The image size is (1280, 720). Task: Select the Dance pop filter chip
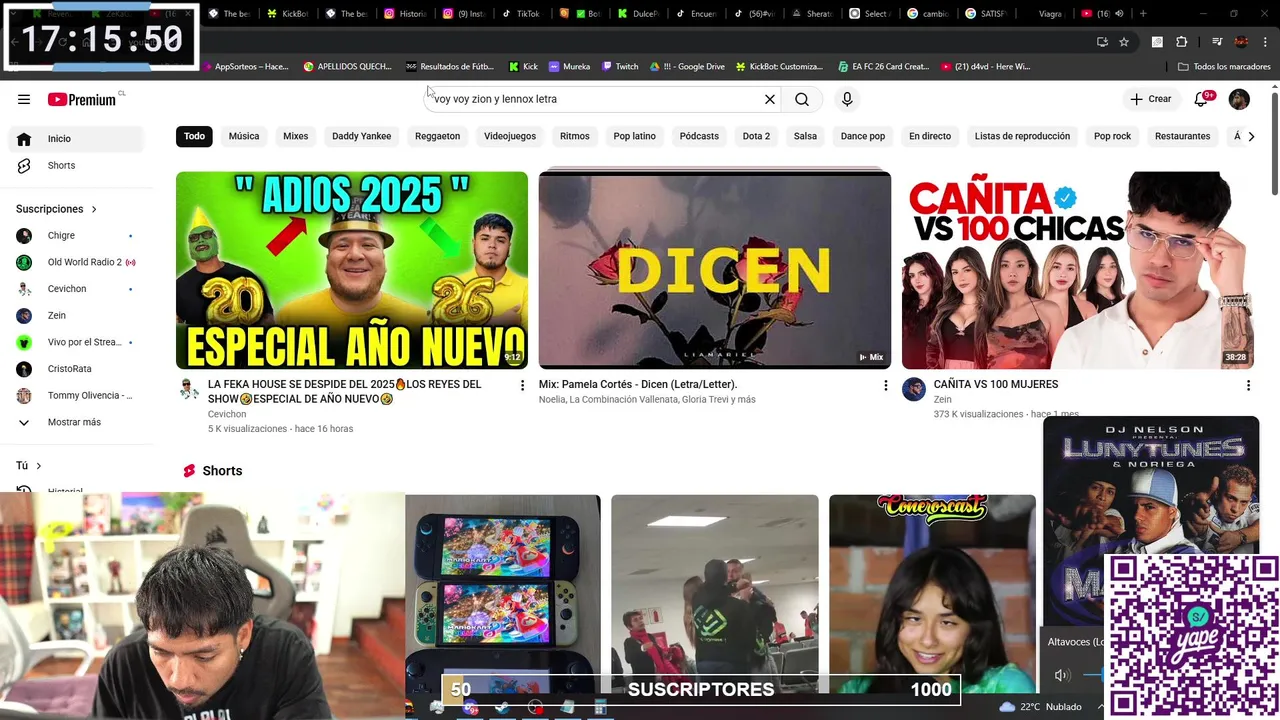(x=863, y=136)
